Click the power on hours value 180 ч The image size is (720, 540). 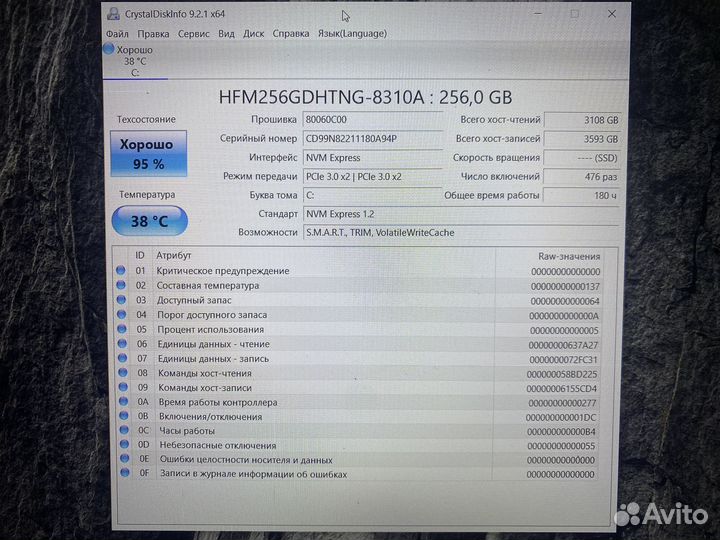pos(582,196)
